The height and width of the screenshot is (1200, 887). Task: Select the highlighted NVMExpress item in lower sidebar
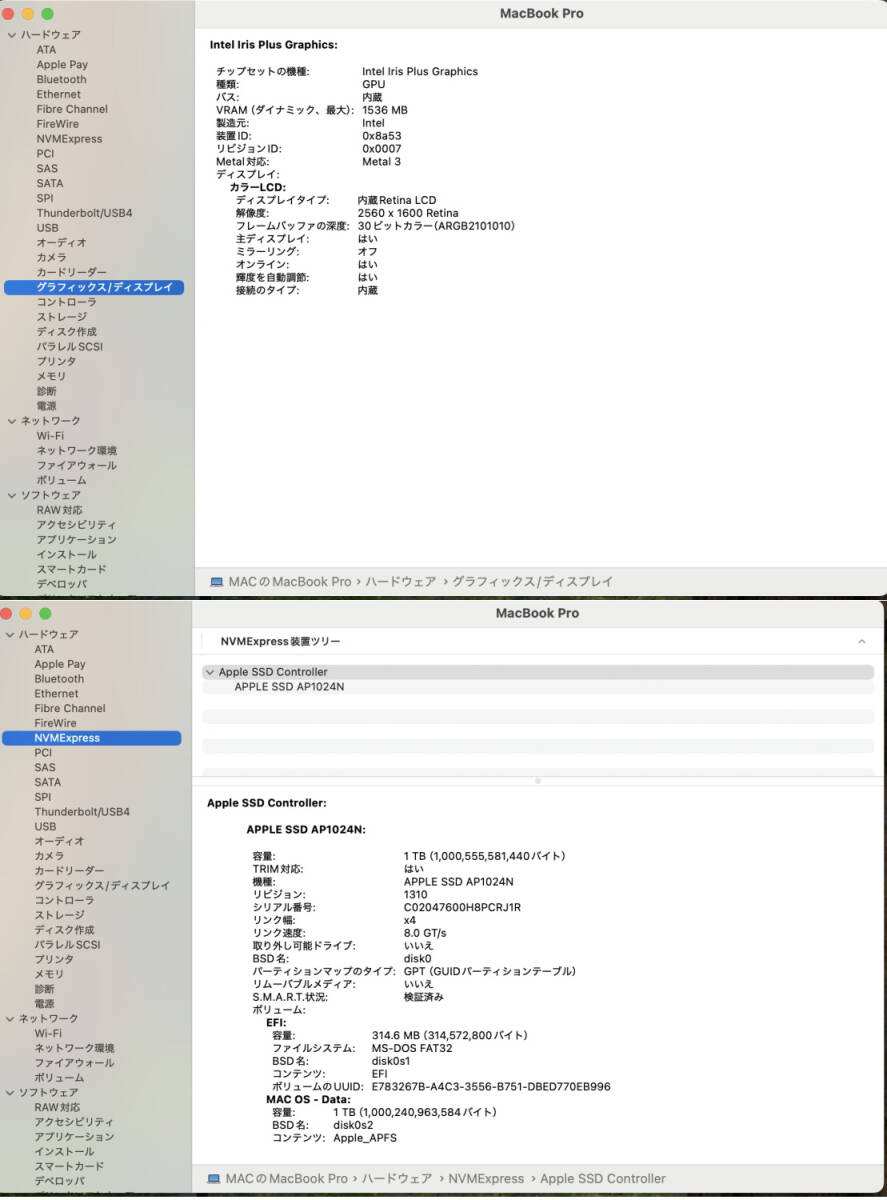coord(92,738)
